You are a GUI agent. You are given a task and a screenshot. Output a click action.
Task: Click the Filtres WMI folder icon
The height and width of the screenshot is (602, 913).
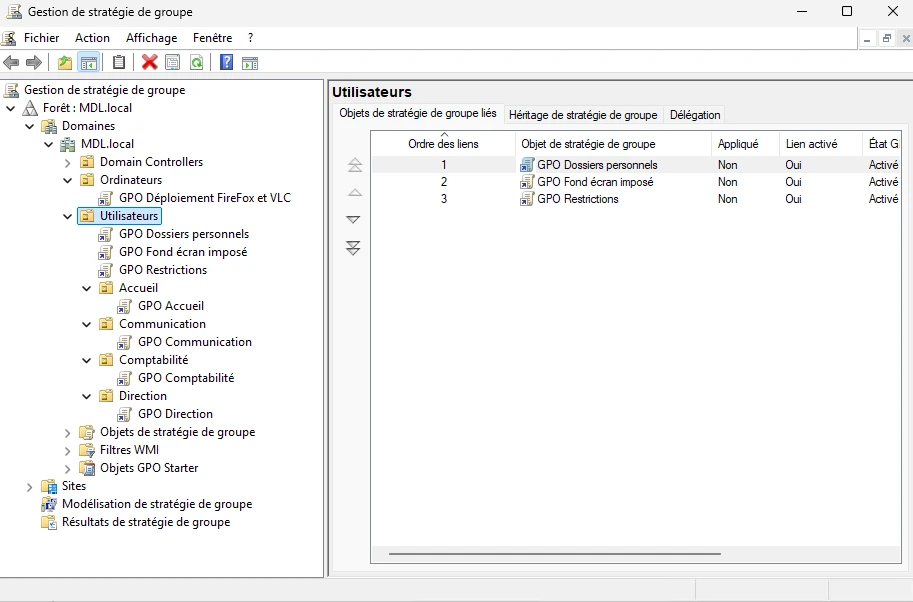87,450
